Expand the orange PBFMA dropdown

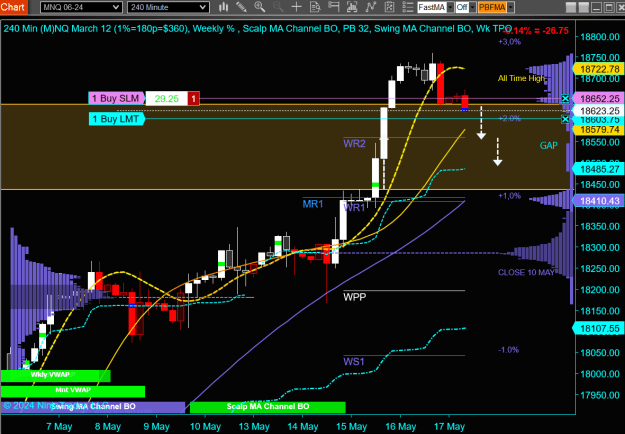pos(510,7)
